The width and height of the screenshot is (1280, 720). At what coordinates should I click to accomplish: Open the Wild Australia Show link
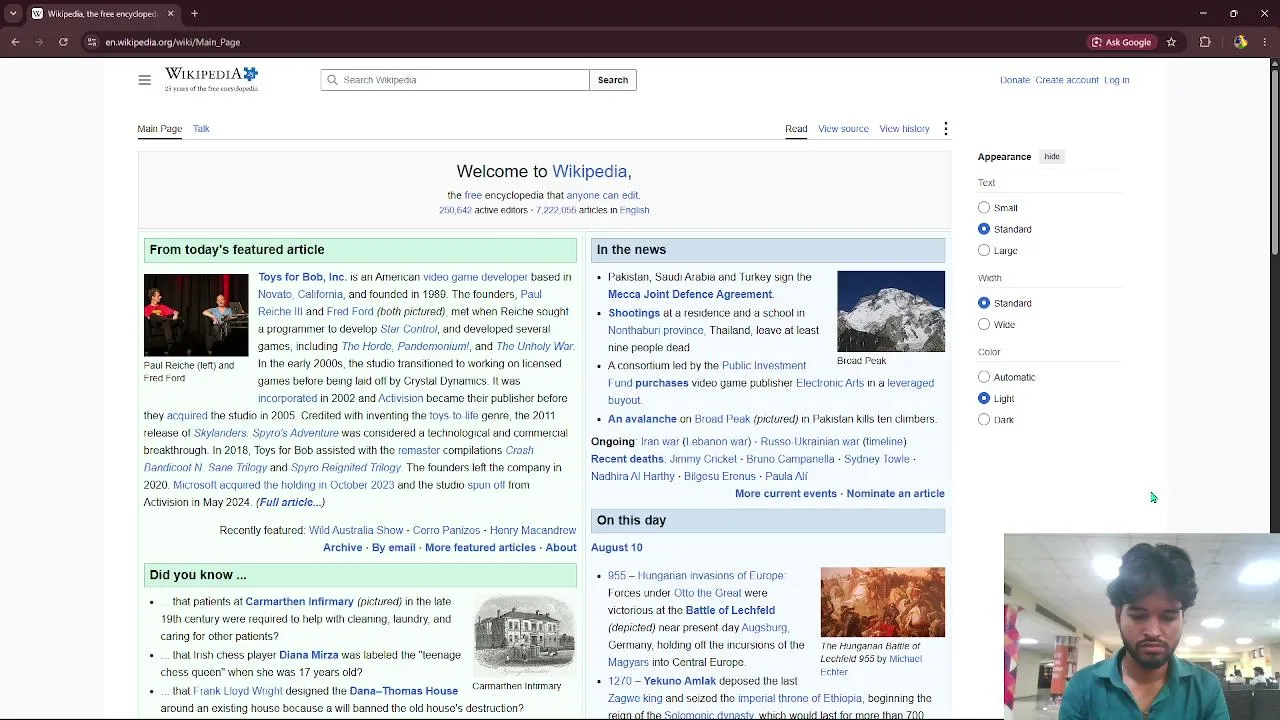(356, 530)
